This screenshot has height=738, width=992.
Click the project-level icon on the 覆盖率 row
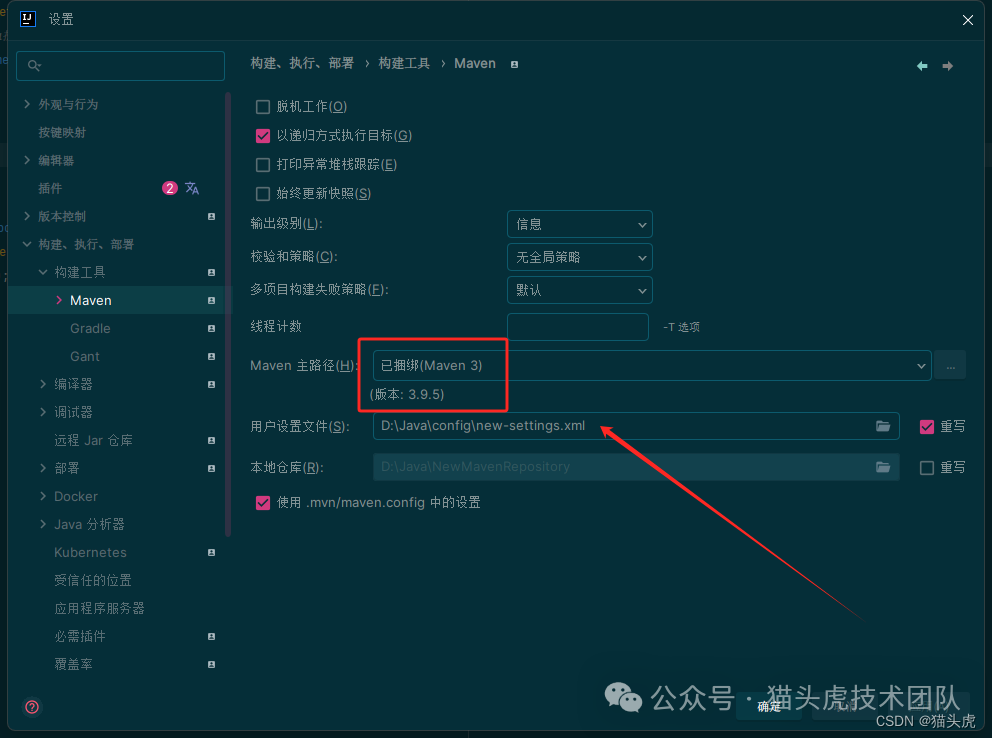pos(211,664)
